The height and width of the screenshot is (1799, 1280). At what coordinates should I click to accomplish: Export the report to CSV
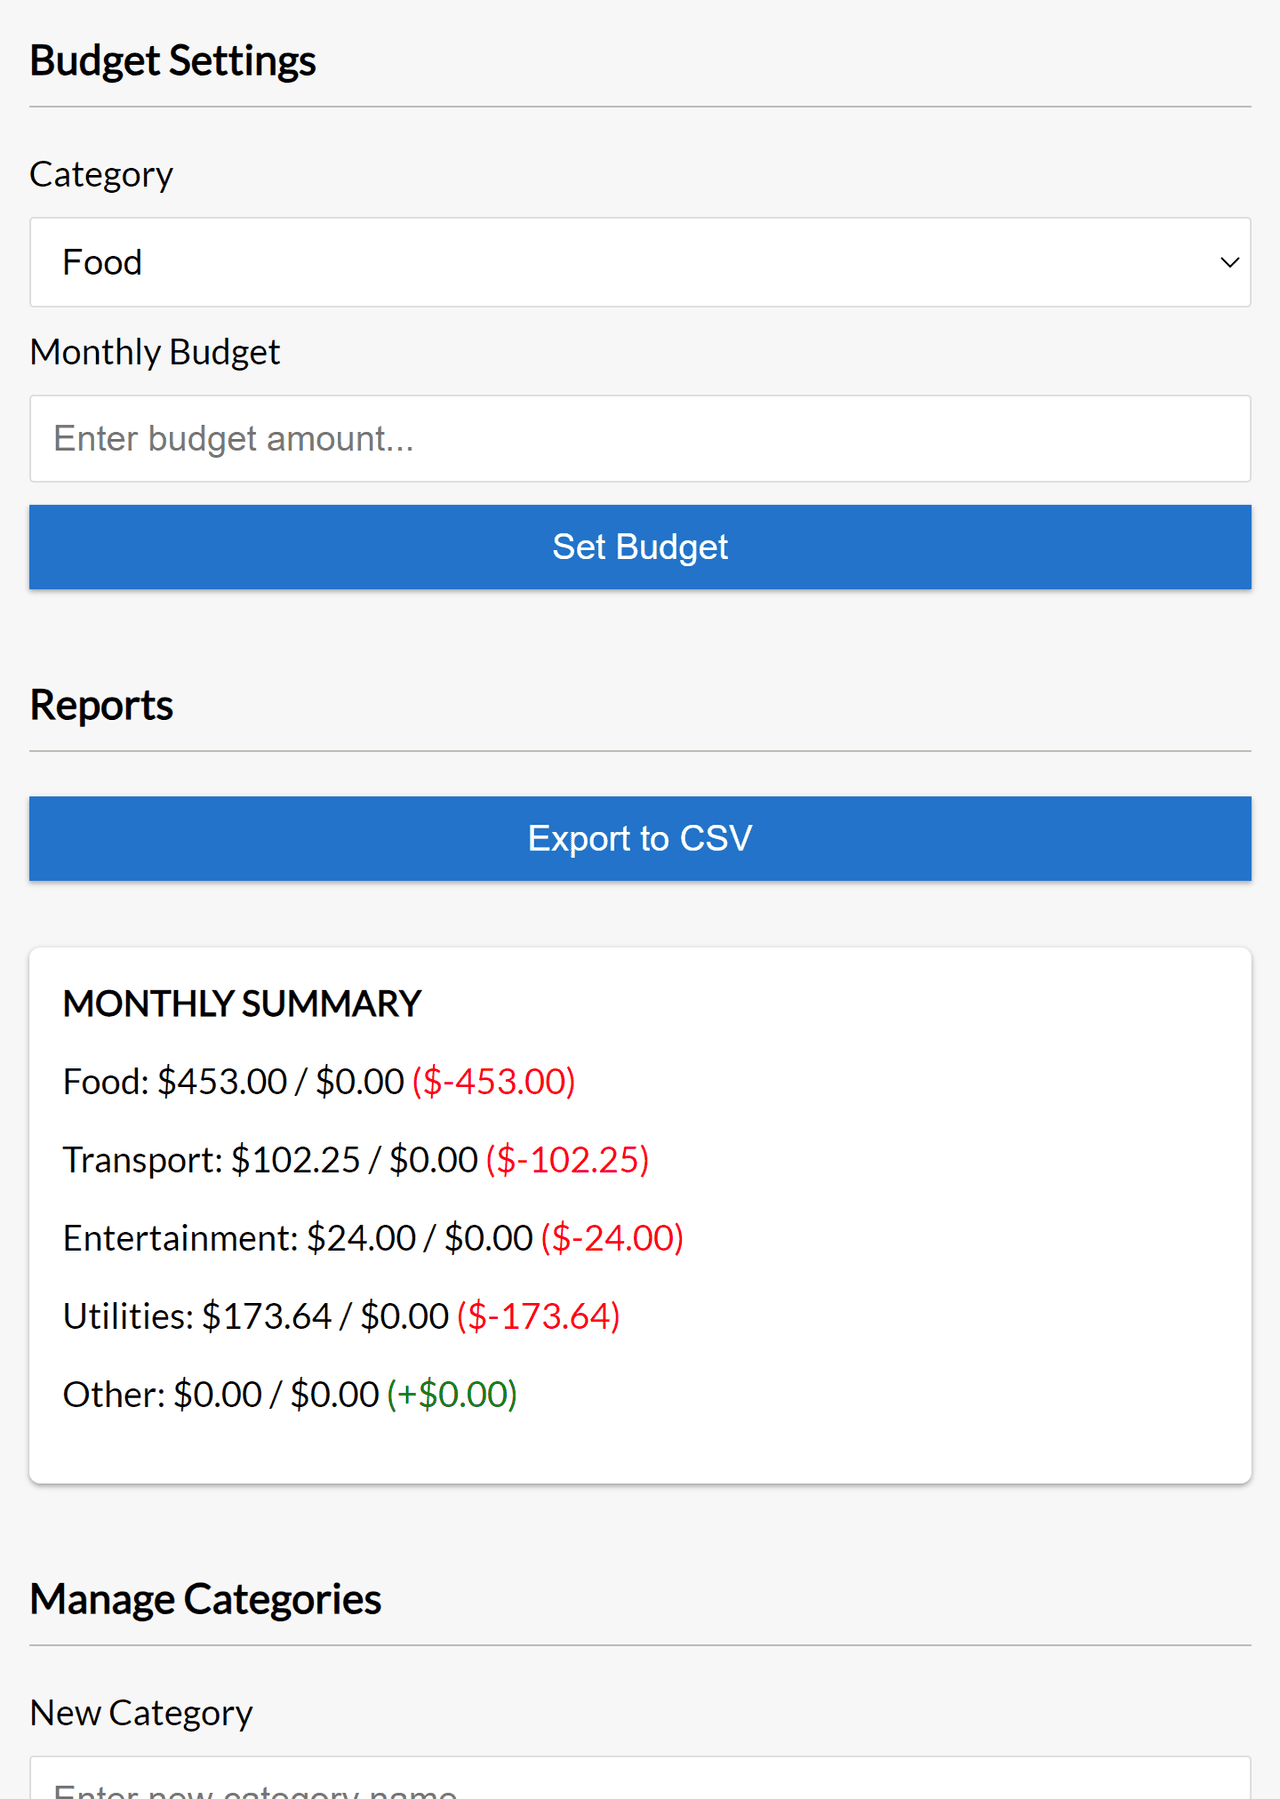pos(640,838)
